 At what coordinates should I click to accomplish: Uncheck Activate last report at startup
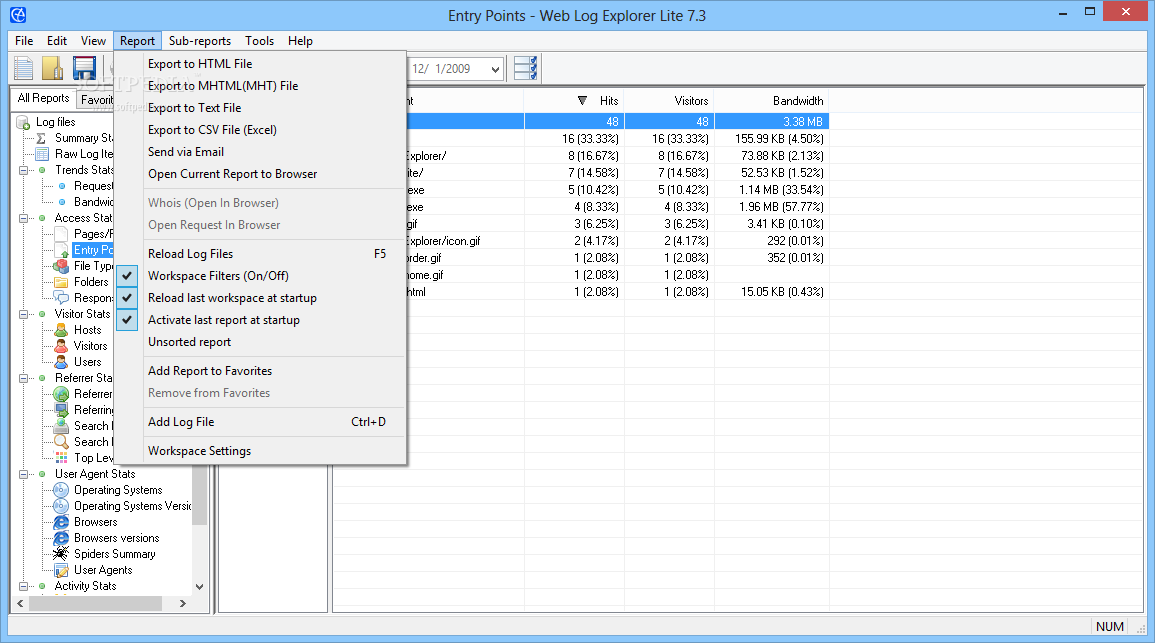(127, 320)
